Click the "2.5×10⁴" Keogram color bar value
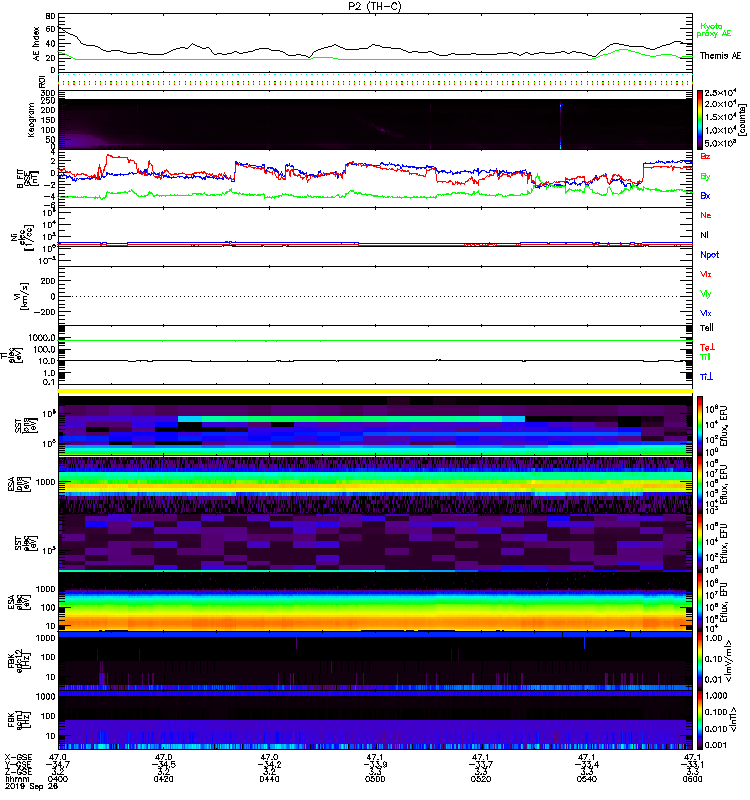Screen dimensions: 750x800 coord(720,93)
